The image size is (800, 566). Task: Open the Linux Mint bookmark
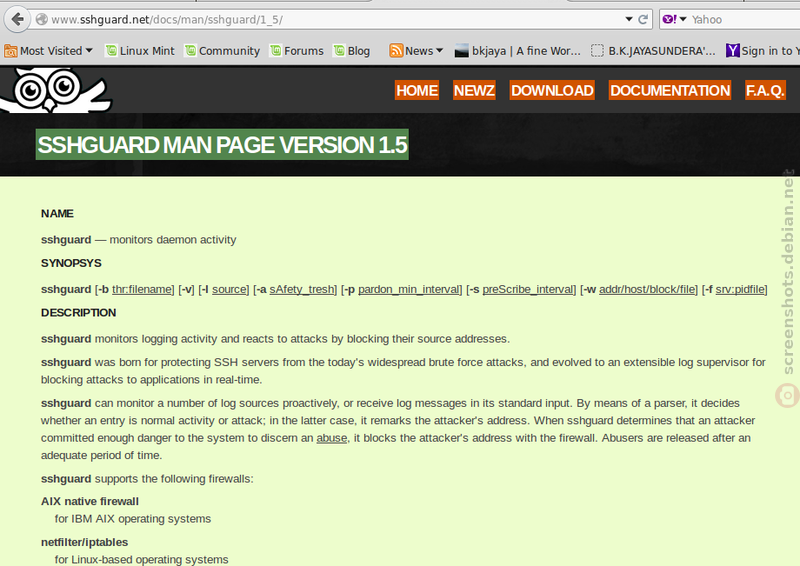pyautogui.click(x=140, y=51)
